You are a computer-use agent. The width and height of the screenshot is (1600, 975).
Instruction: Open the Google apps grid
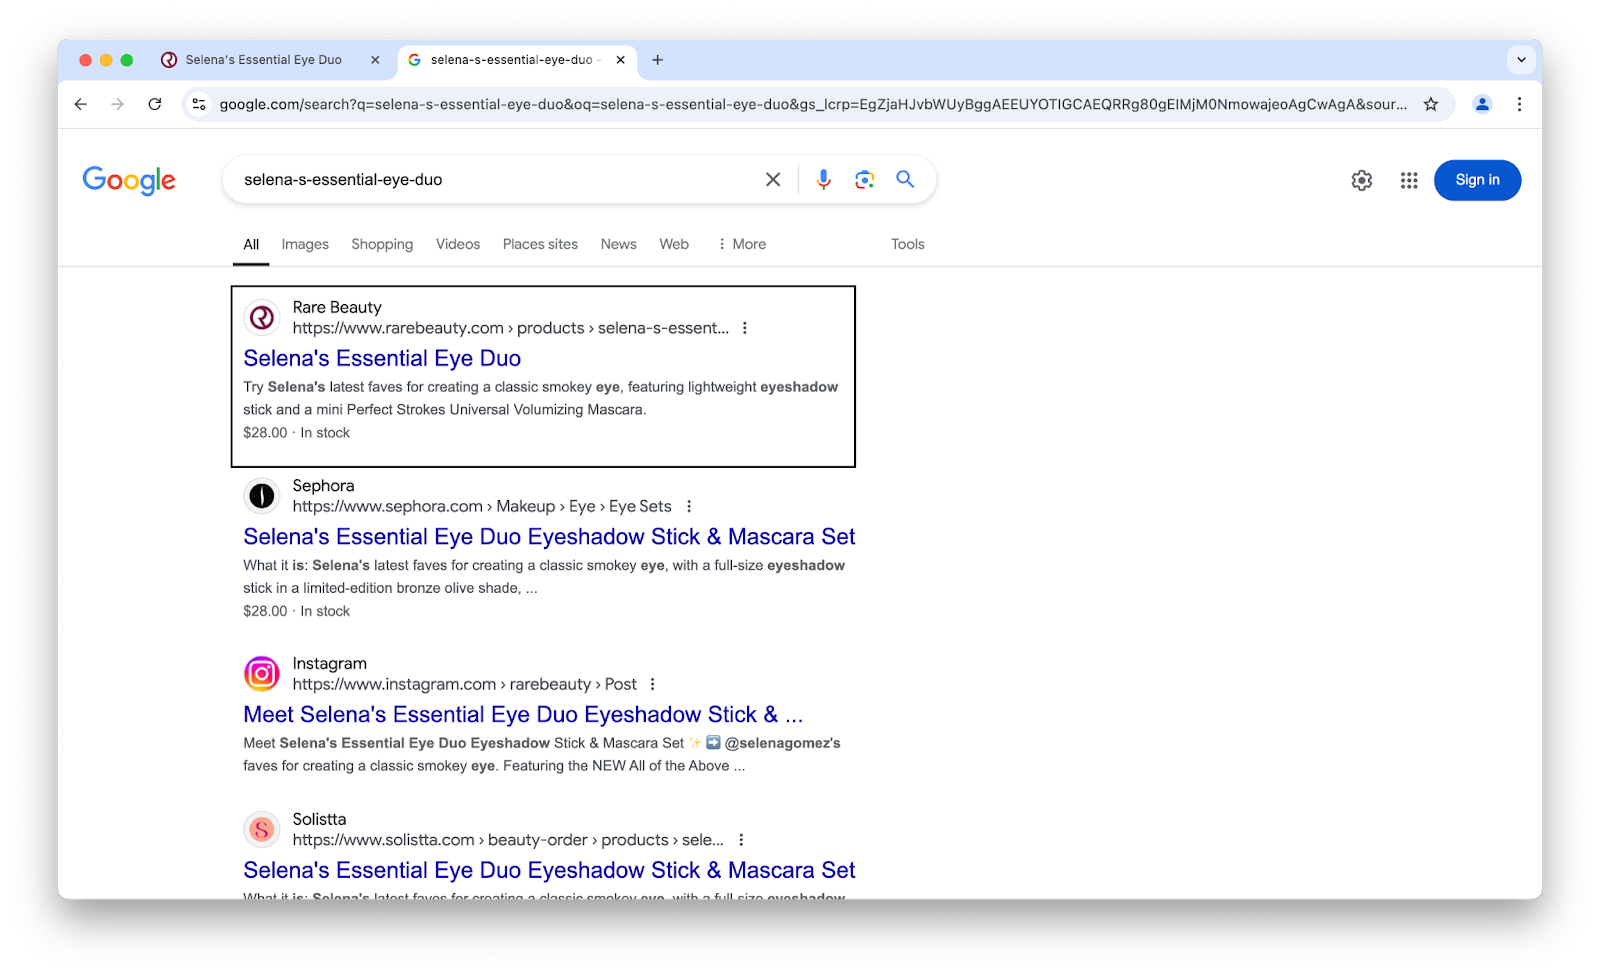1409,180
